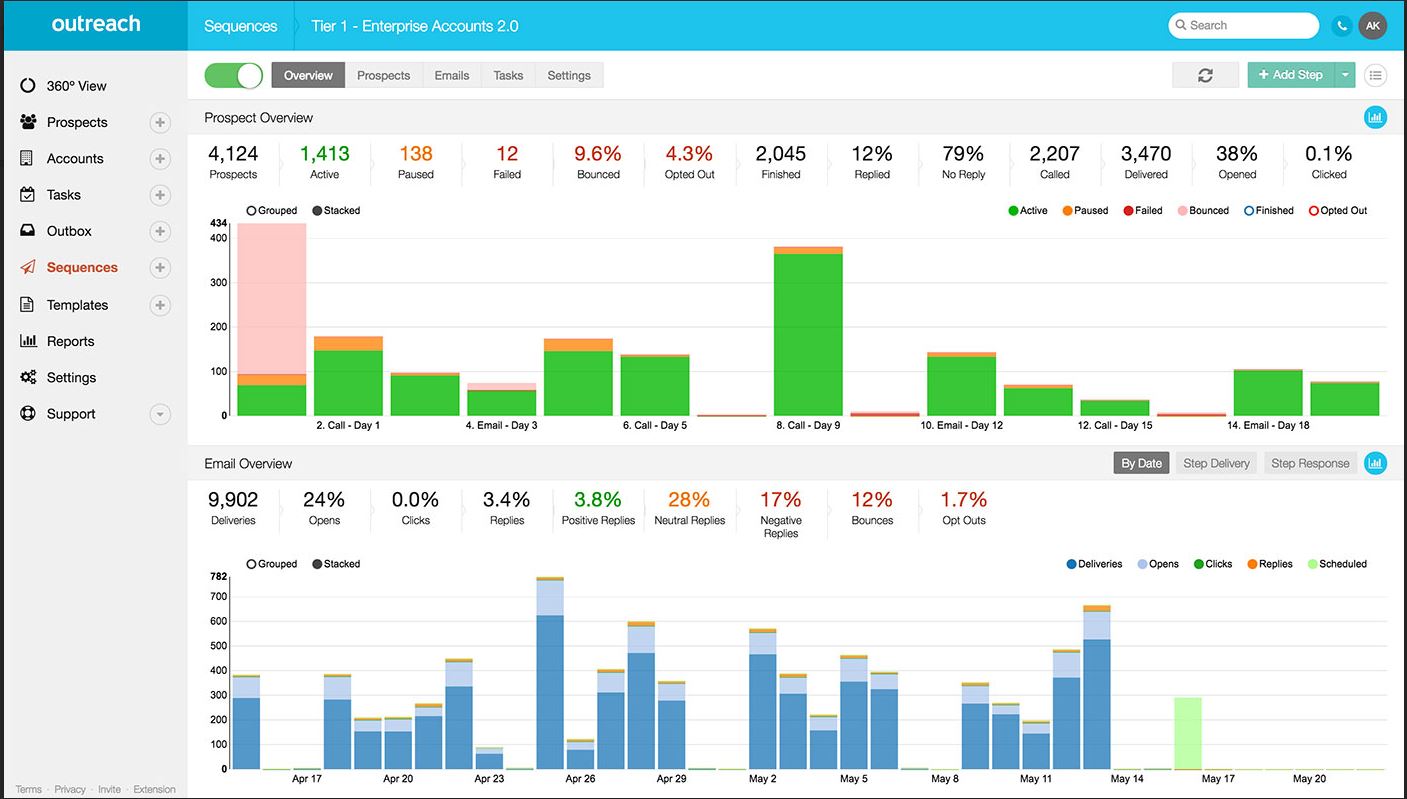Click the AK user avatar
1407x799 pixels.
tap(1373, 26)
